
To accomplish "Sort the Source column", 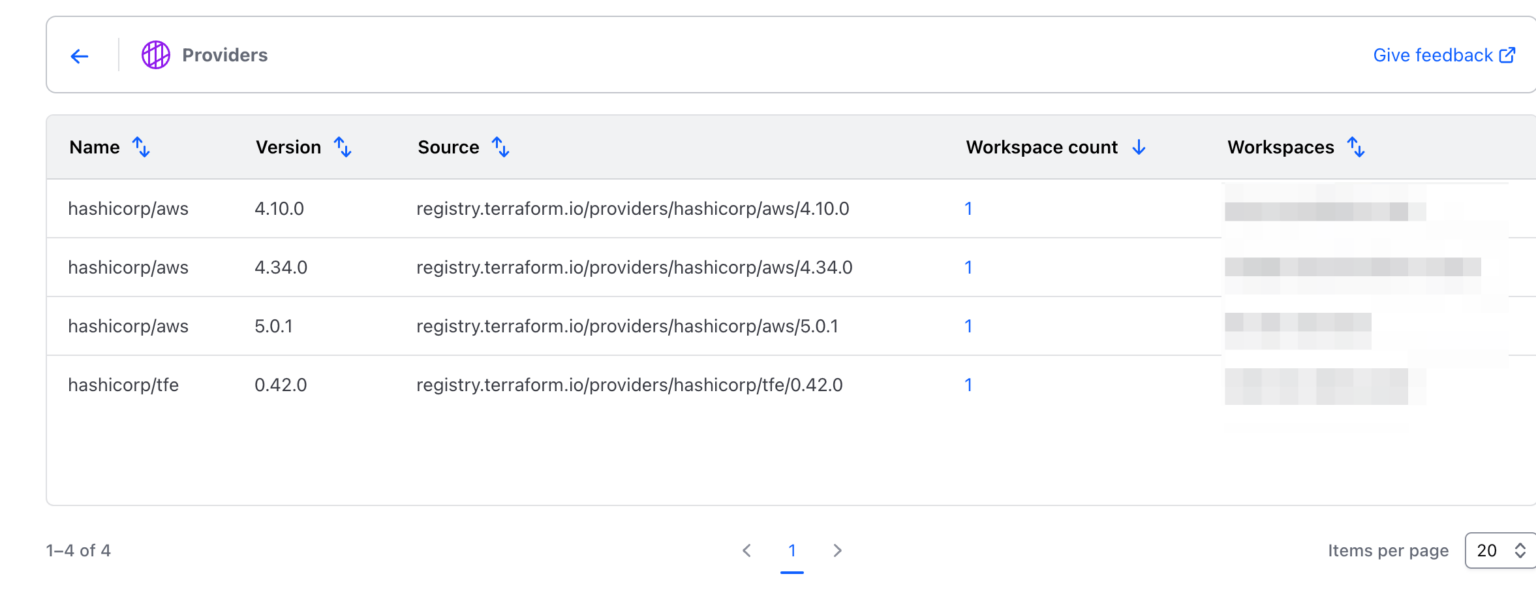I will click(500, 147).
